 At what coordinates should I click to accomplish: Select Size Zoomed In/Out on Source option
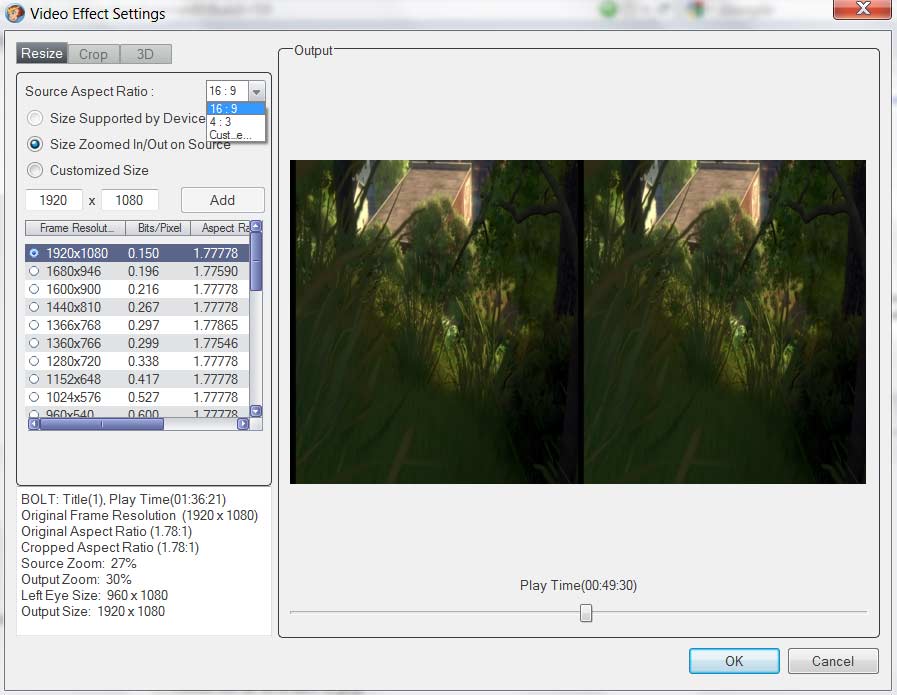coord(35,144)
